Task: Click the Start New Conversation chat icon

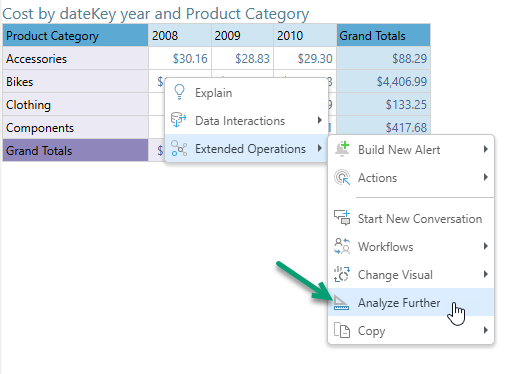Action: (342, 218)
